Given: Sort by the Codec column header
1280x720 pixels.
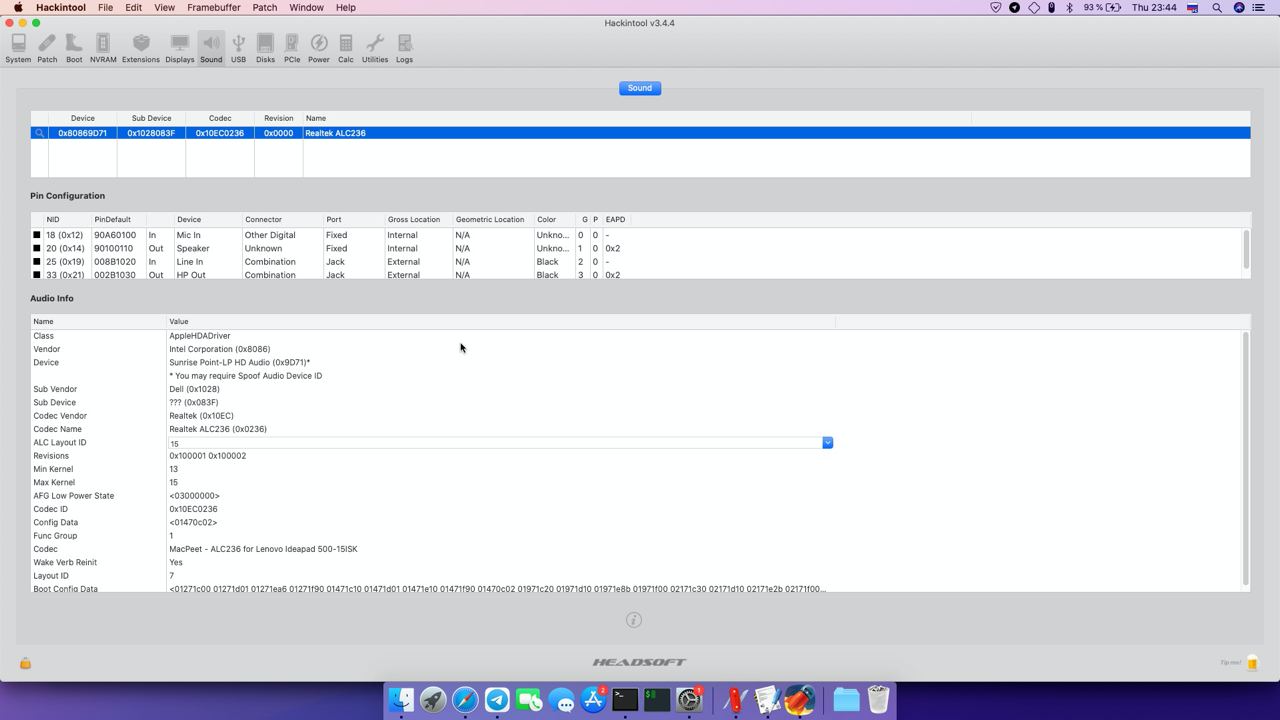Looking at the screenshot, I should point(220,118).
